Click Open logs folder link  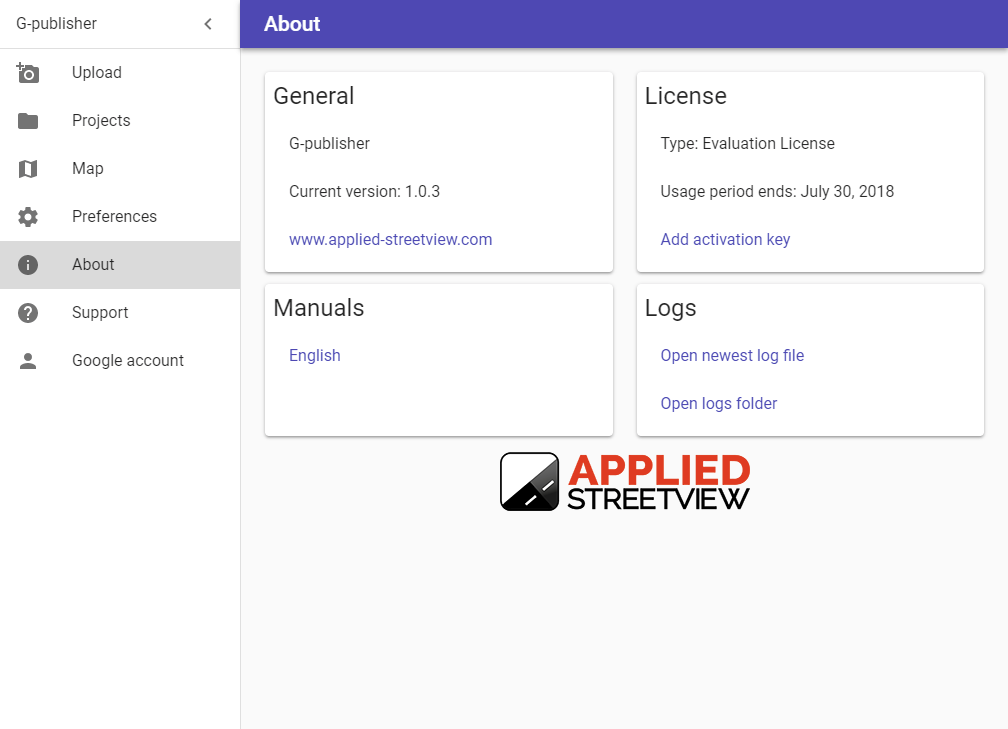click(x=719, y=404)
